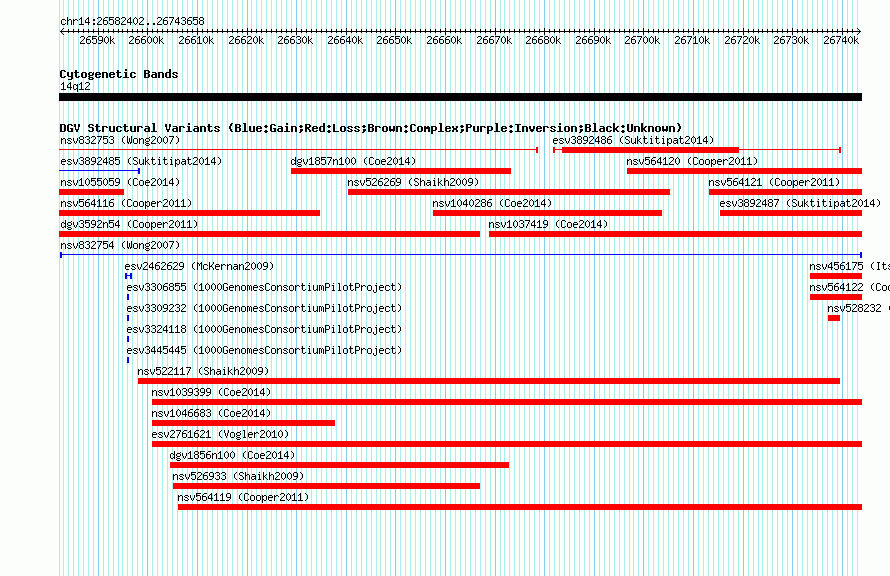Open variant nsv564120 (Cooper2011)

click(x=692, y=161)
